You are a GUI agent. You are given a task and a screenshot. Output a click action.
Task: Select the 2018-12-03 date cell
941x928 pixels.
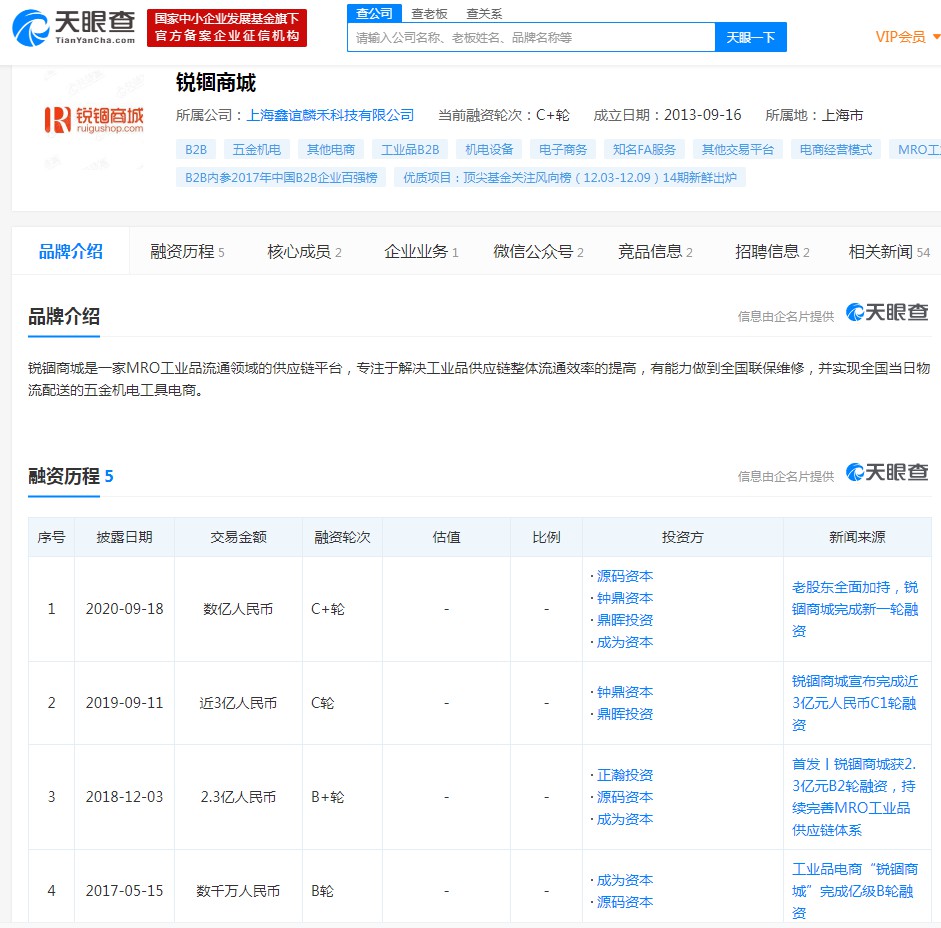(x=124, y=797)
